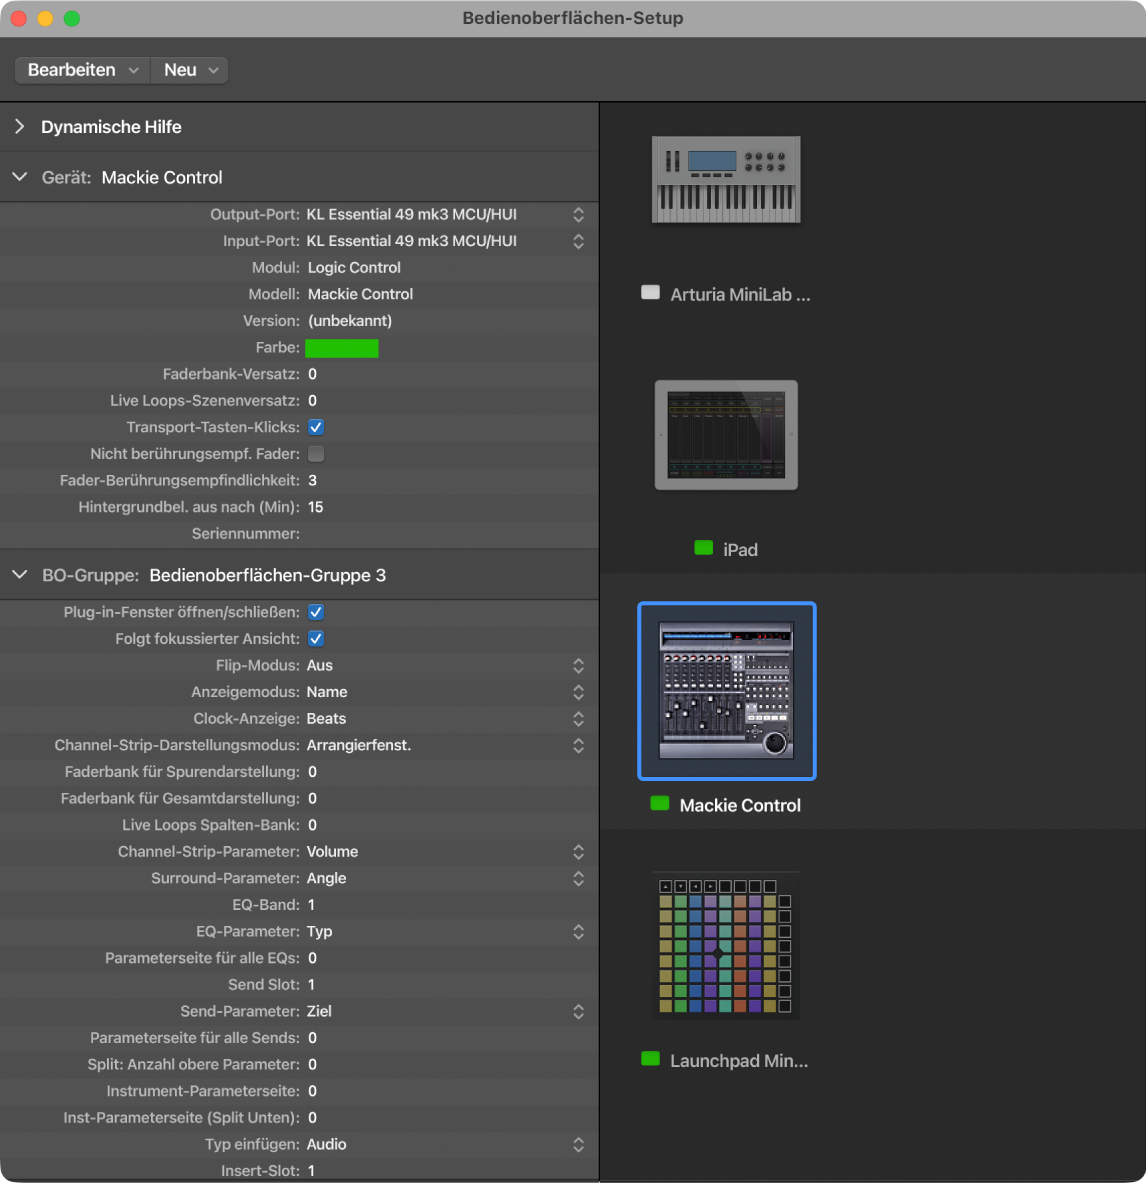Collapse the Gerät Mackie Control section
This screenshot has width=1146, height=1184.
[20, 177]
